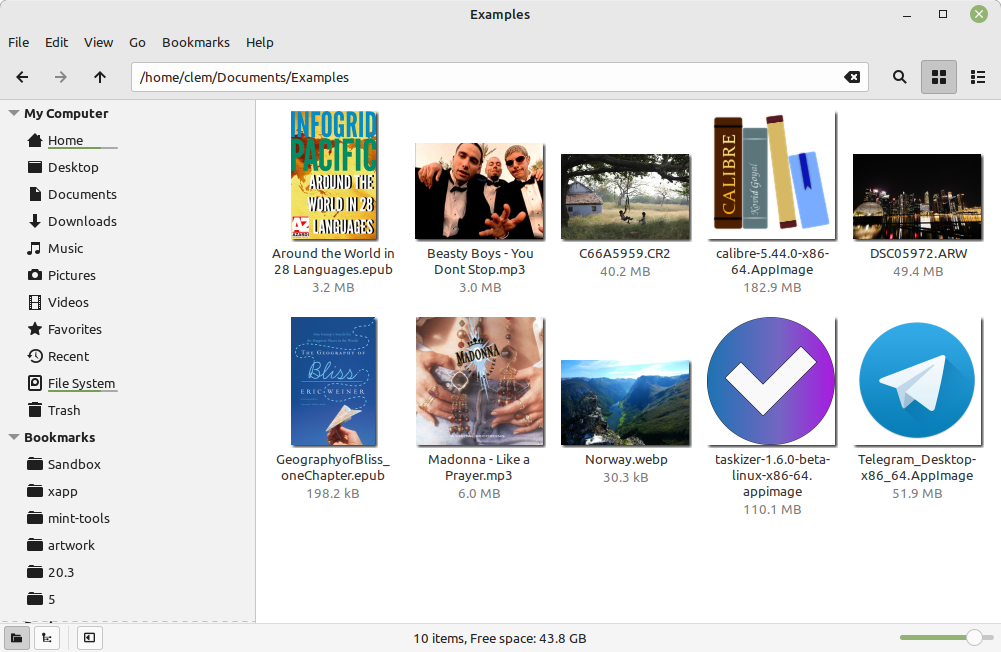Viewport: 1001px width, 652px height.
Task: Open the View menu
Action: pyautogui.click(x=98, y=42)
